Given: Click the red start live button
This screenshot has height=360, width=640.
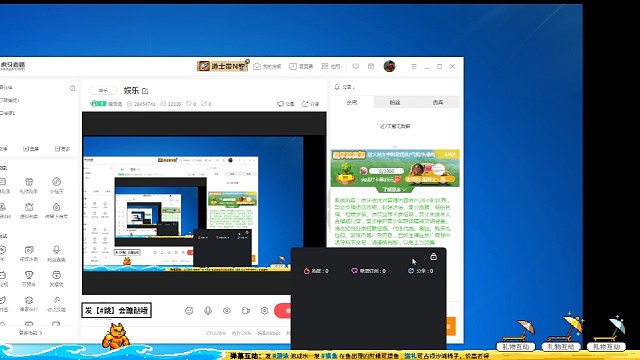Looking at the screenshot, I should coord(283,311).
